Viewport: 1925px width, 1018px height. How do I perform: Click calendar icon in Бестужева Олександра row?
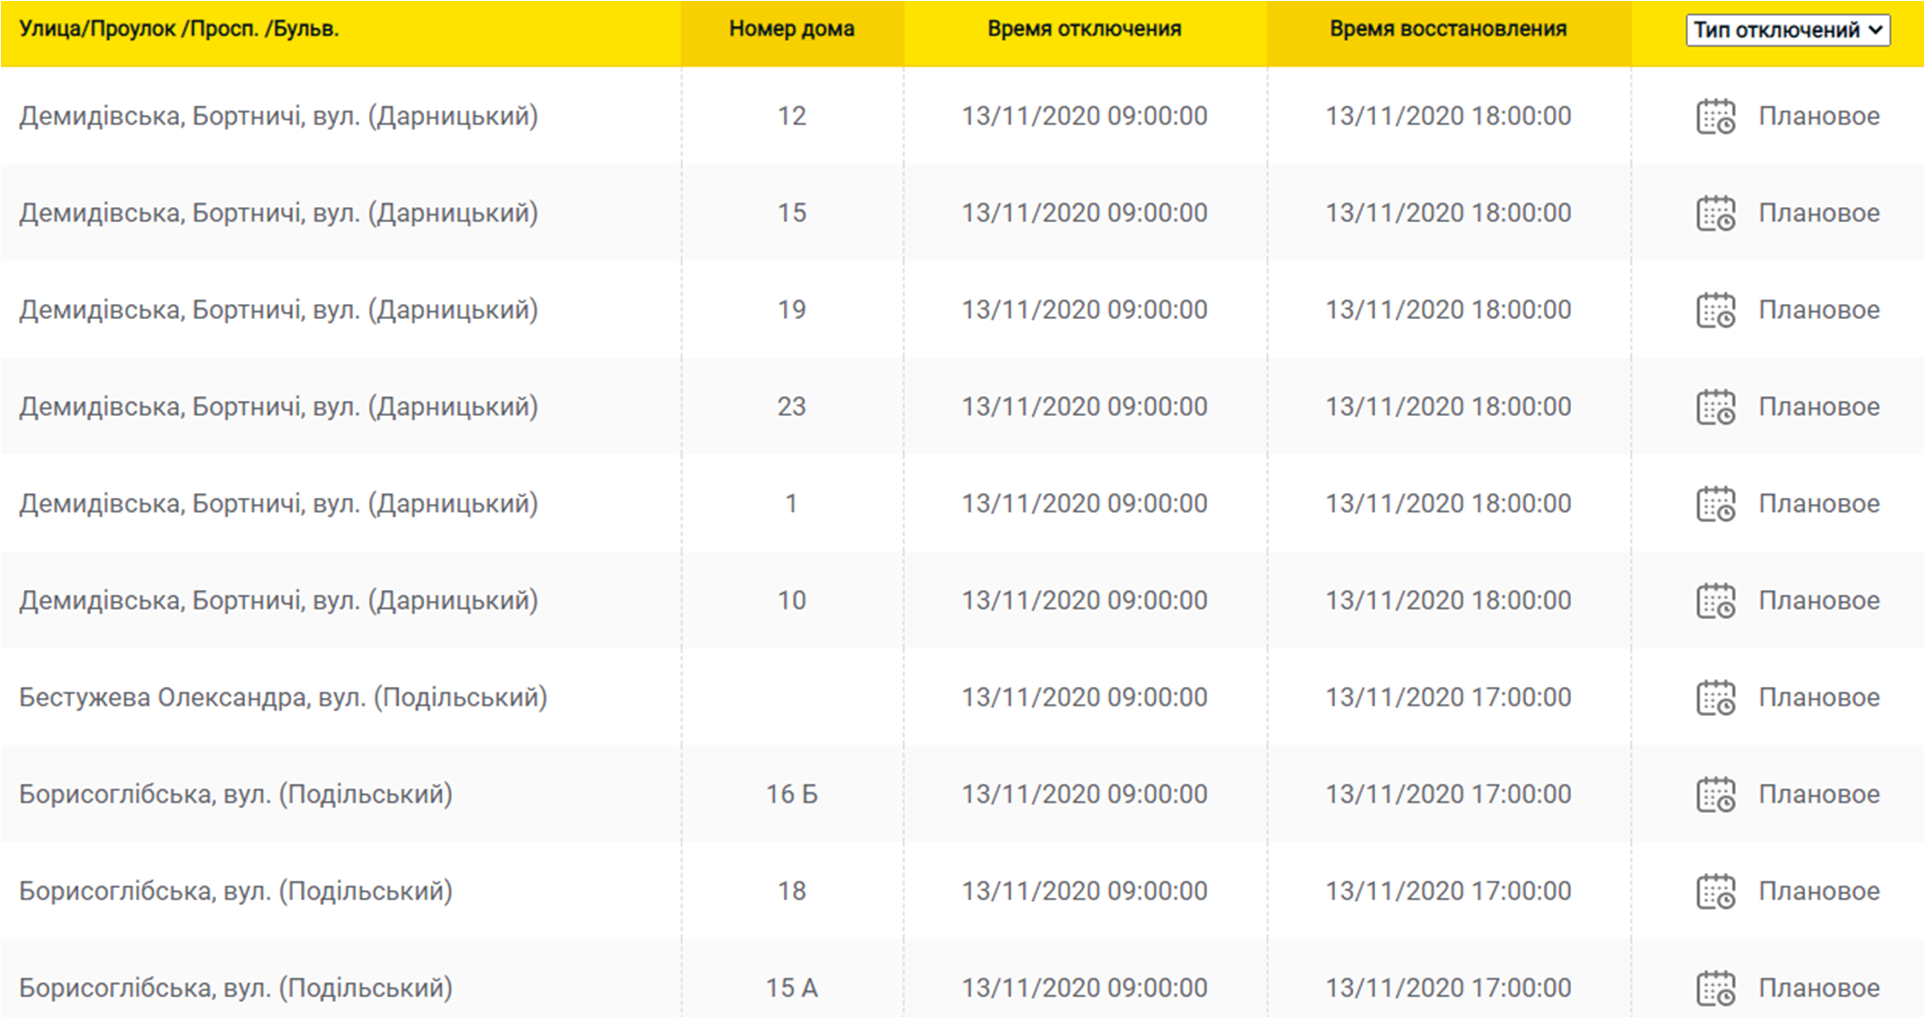1715,699
